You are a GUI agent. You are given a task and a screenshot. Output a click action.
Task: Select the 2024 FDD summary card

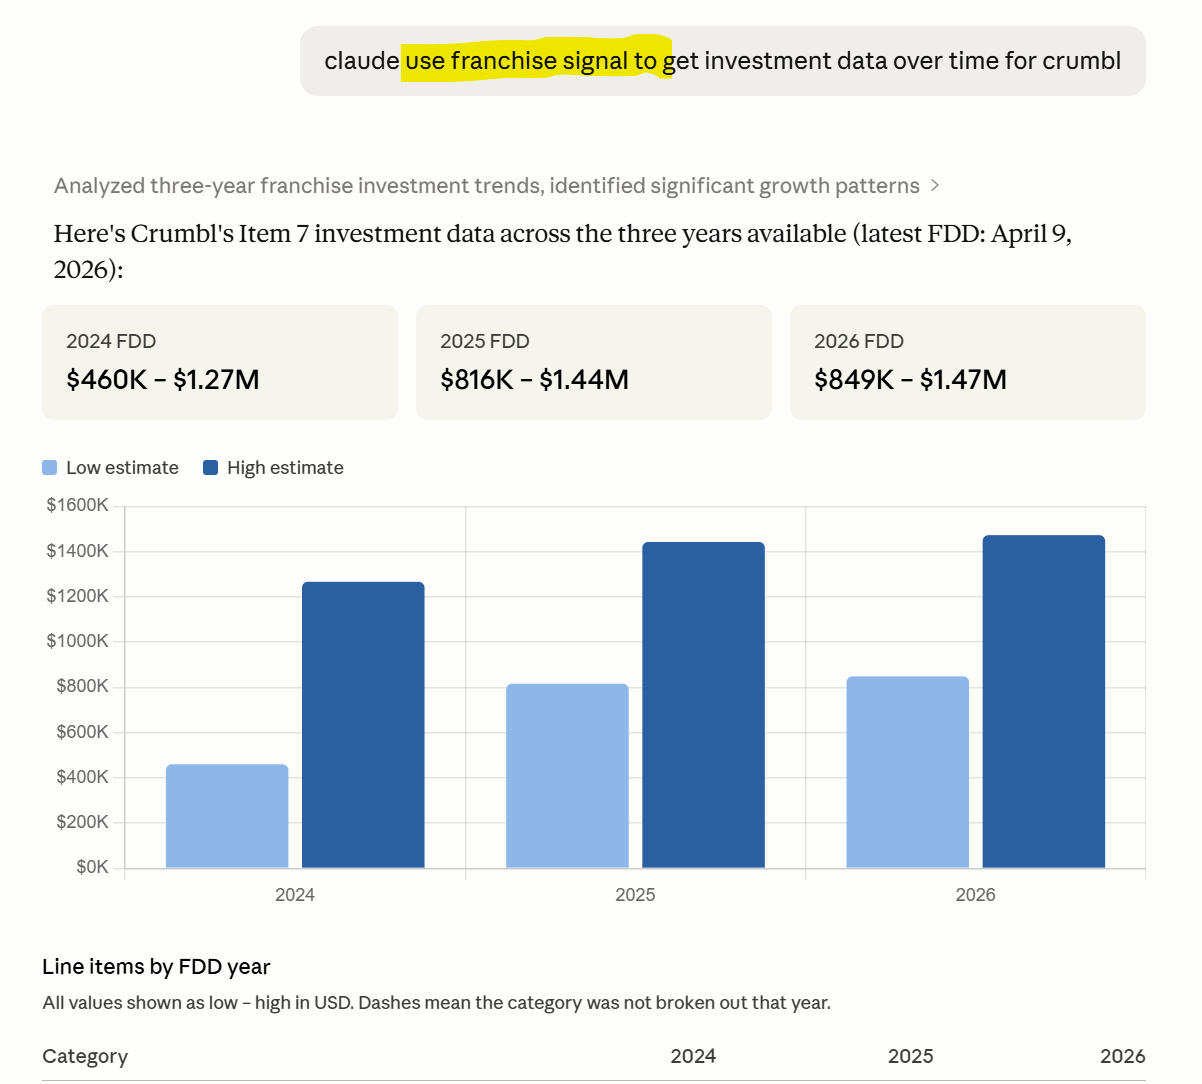220,362
